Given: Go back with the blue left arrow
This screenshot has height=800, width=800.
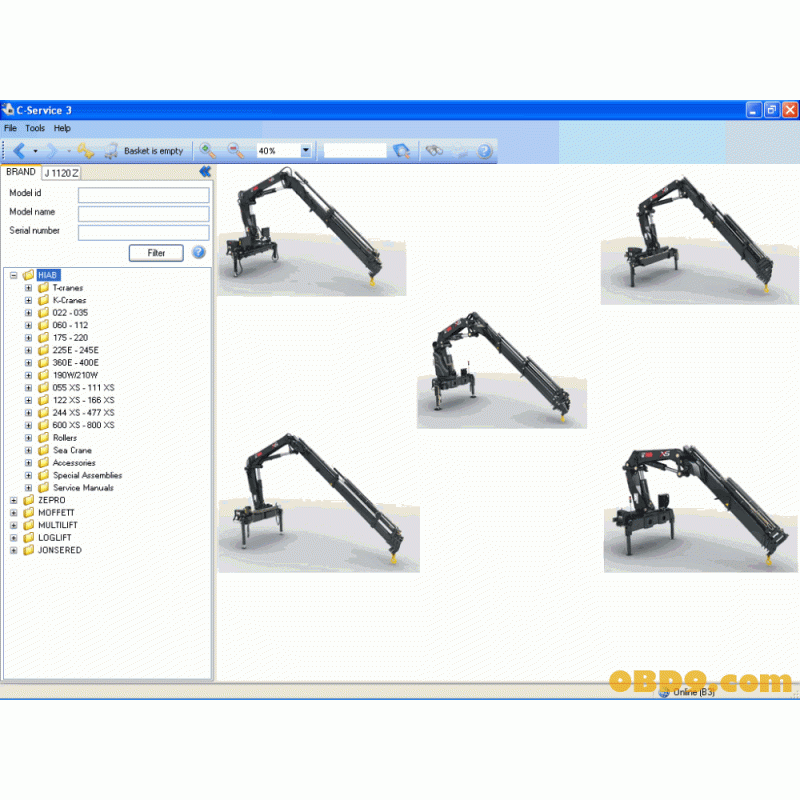Looking at the screenshot, I should click(19, 151).
